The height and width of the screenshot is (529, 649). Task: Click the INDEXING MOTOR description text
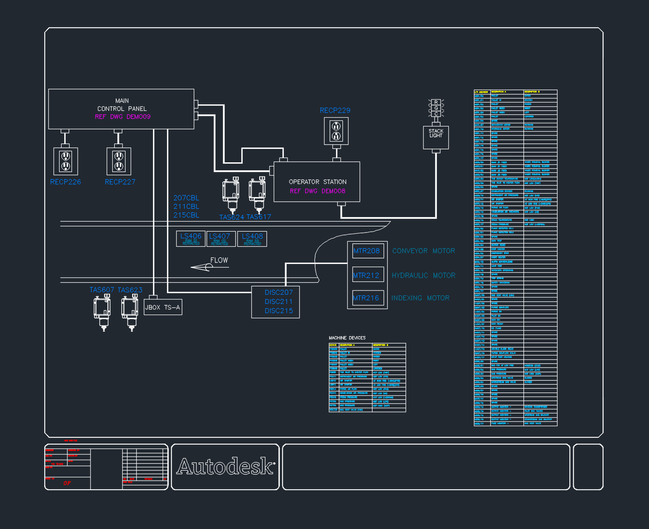[x=421, y=298]
